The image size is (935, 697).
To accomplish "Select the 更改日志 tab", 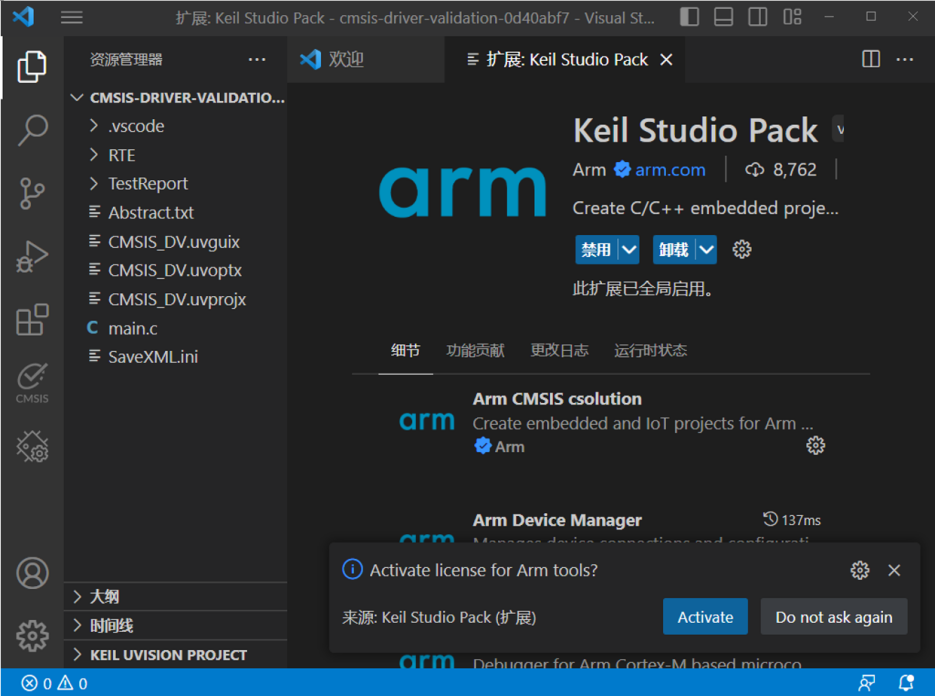I will [559, 351].
